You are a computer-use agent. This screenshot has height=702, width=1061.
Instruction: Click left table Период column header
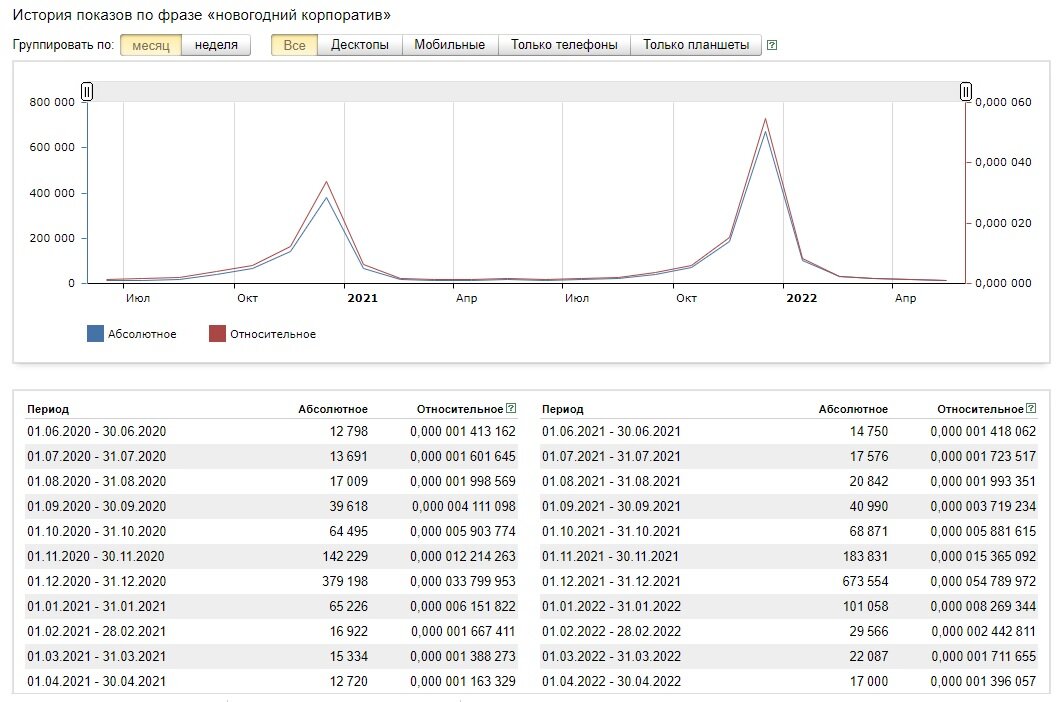click(x=48, y=409)
